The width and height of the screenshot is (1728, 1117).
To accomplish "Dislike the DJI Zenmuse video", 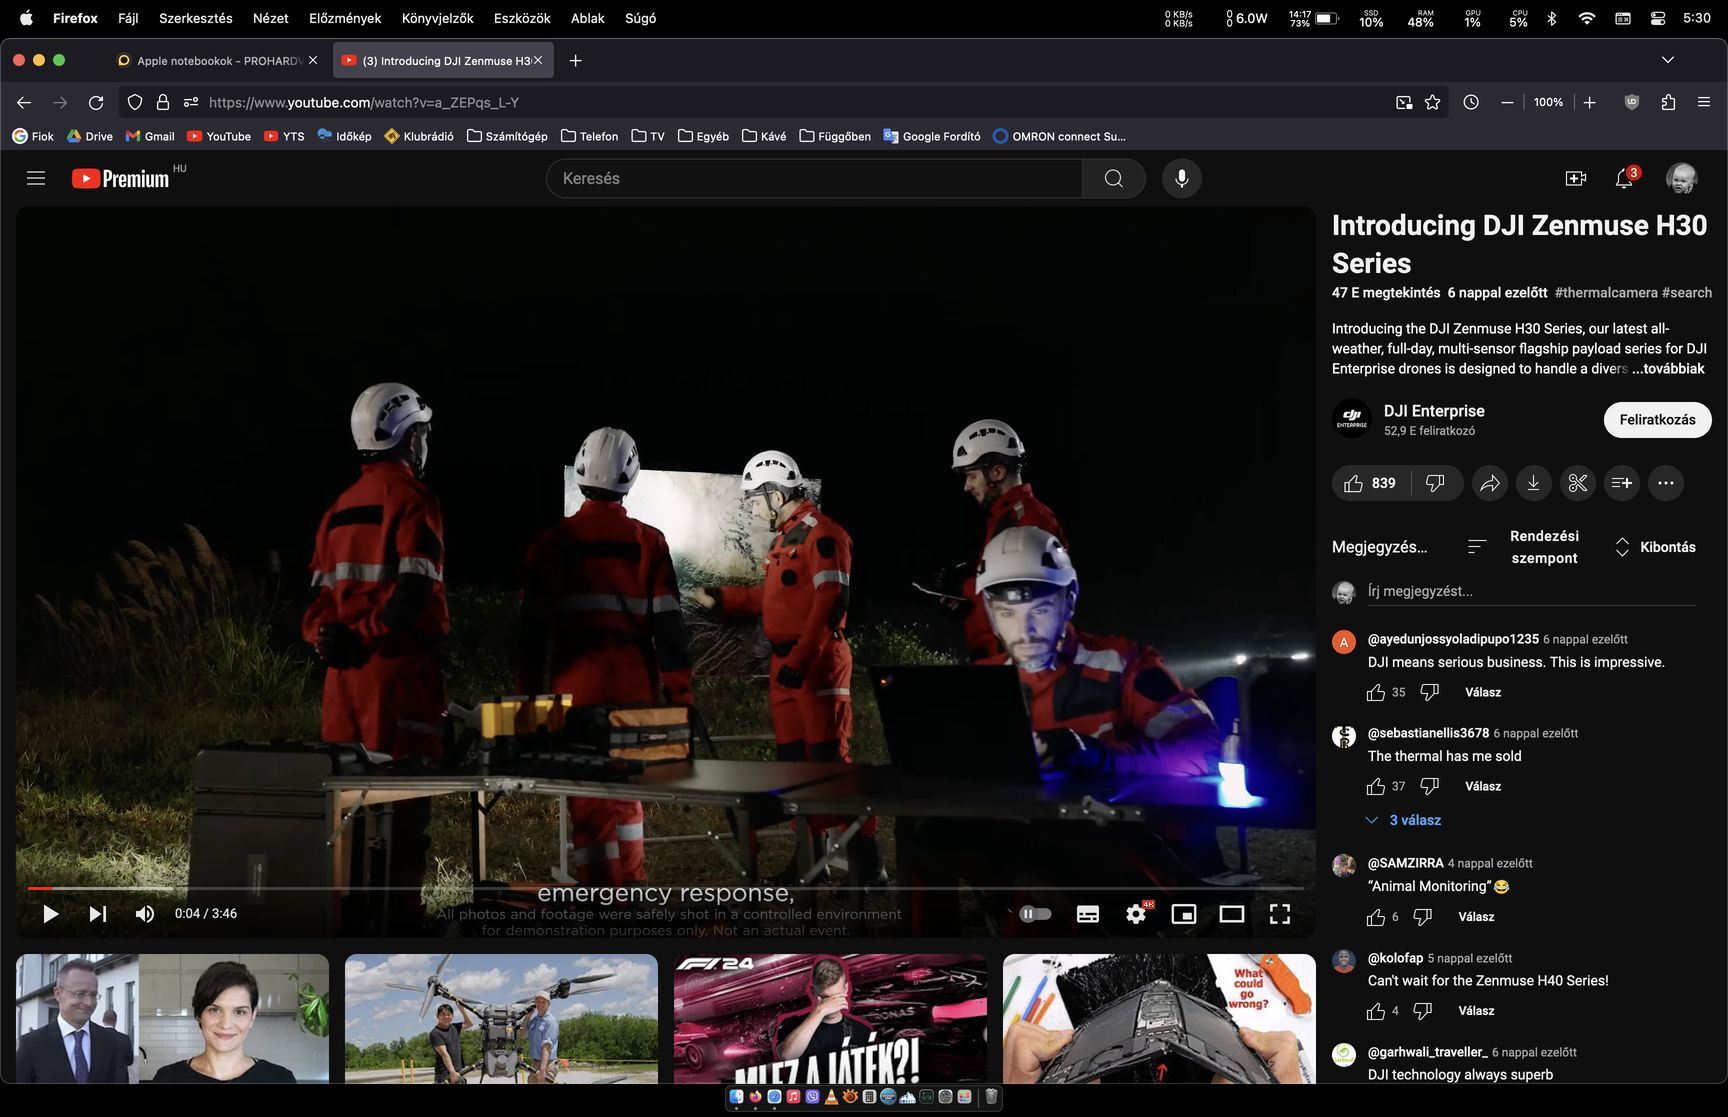I will coord(1435,483).
